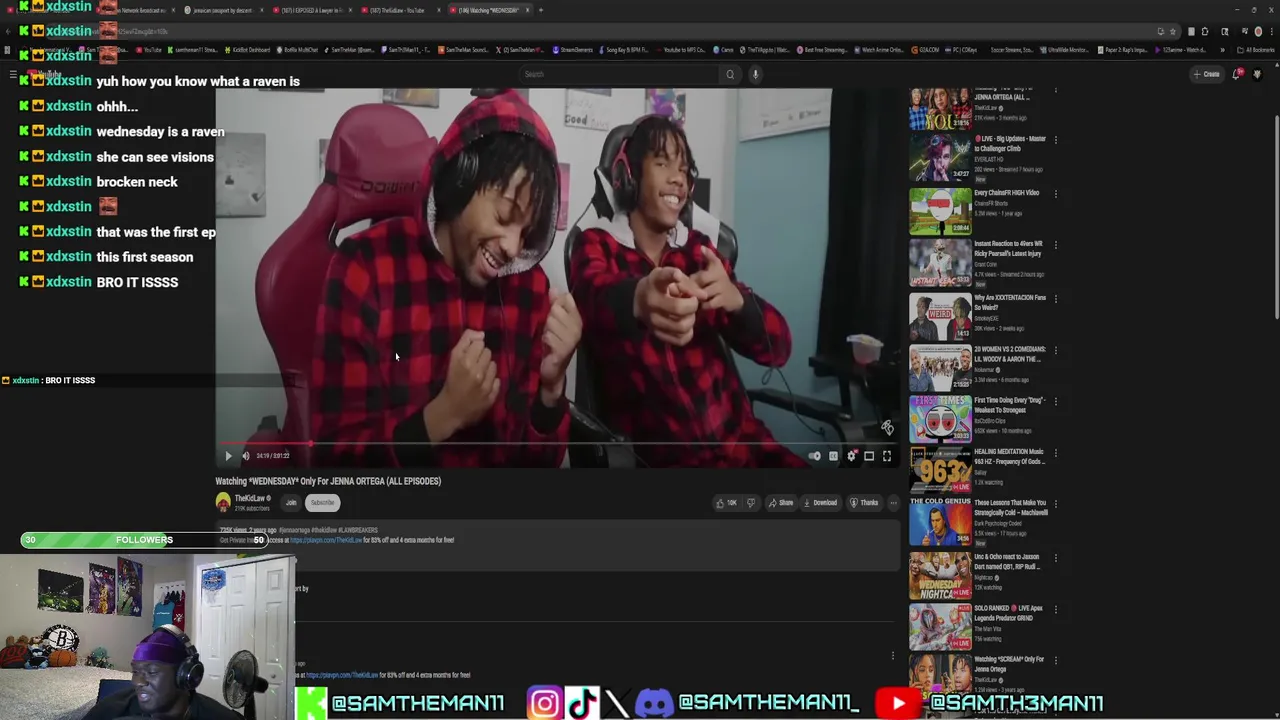Open the options menu for 20 WOMEN VS 2 COMEDIANS

point(1055,351)
